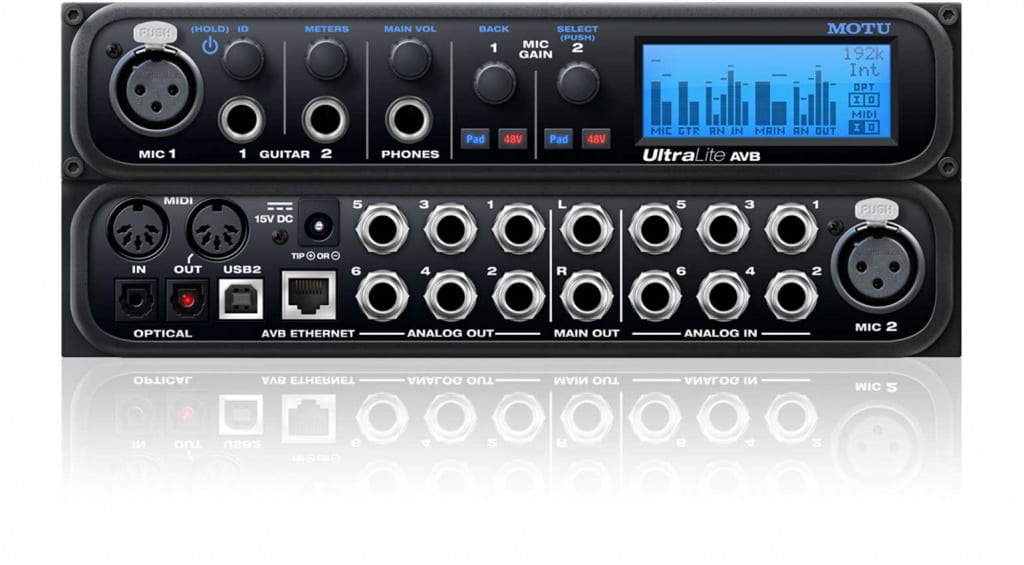The height and width of the screenshot is (565, 1024).
Task: Toggle the 48V phantom power for mic 1
Action: click(x=513, y=139)
